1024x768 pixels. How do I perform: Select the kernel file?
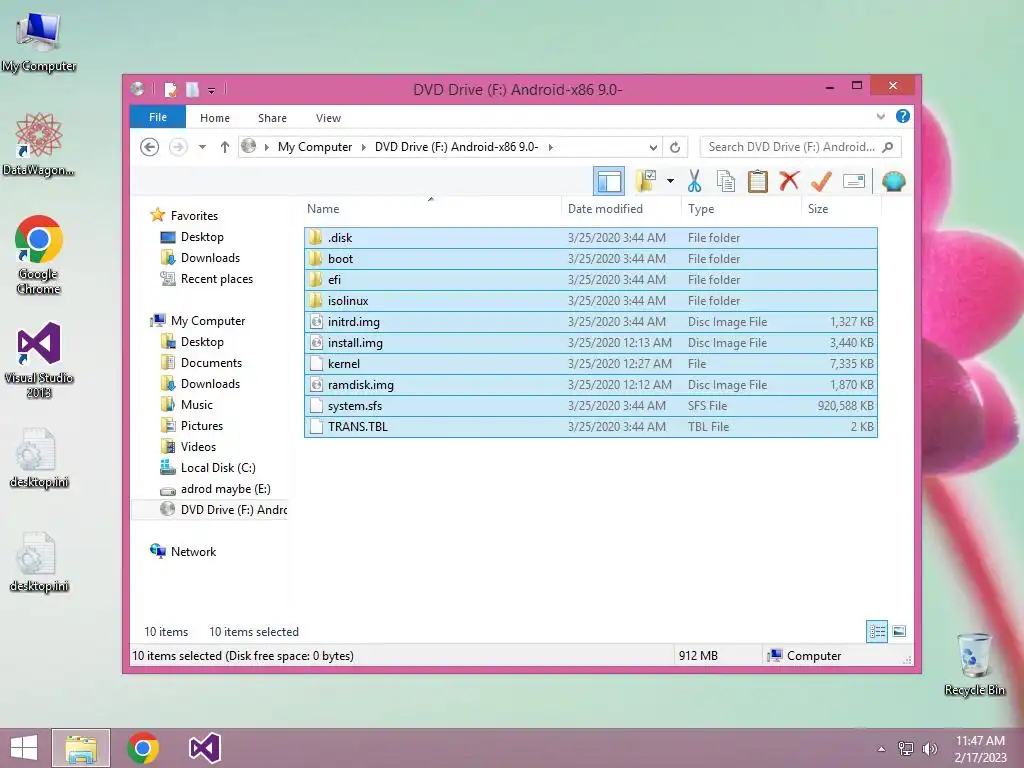pos(590,364)
